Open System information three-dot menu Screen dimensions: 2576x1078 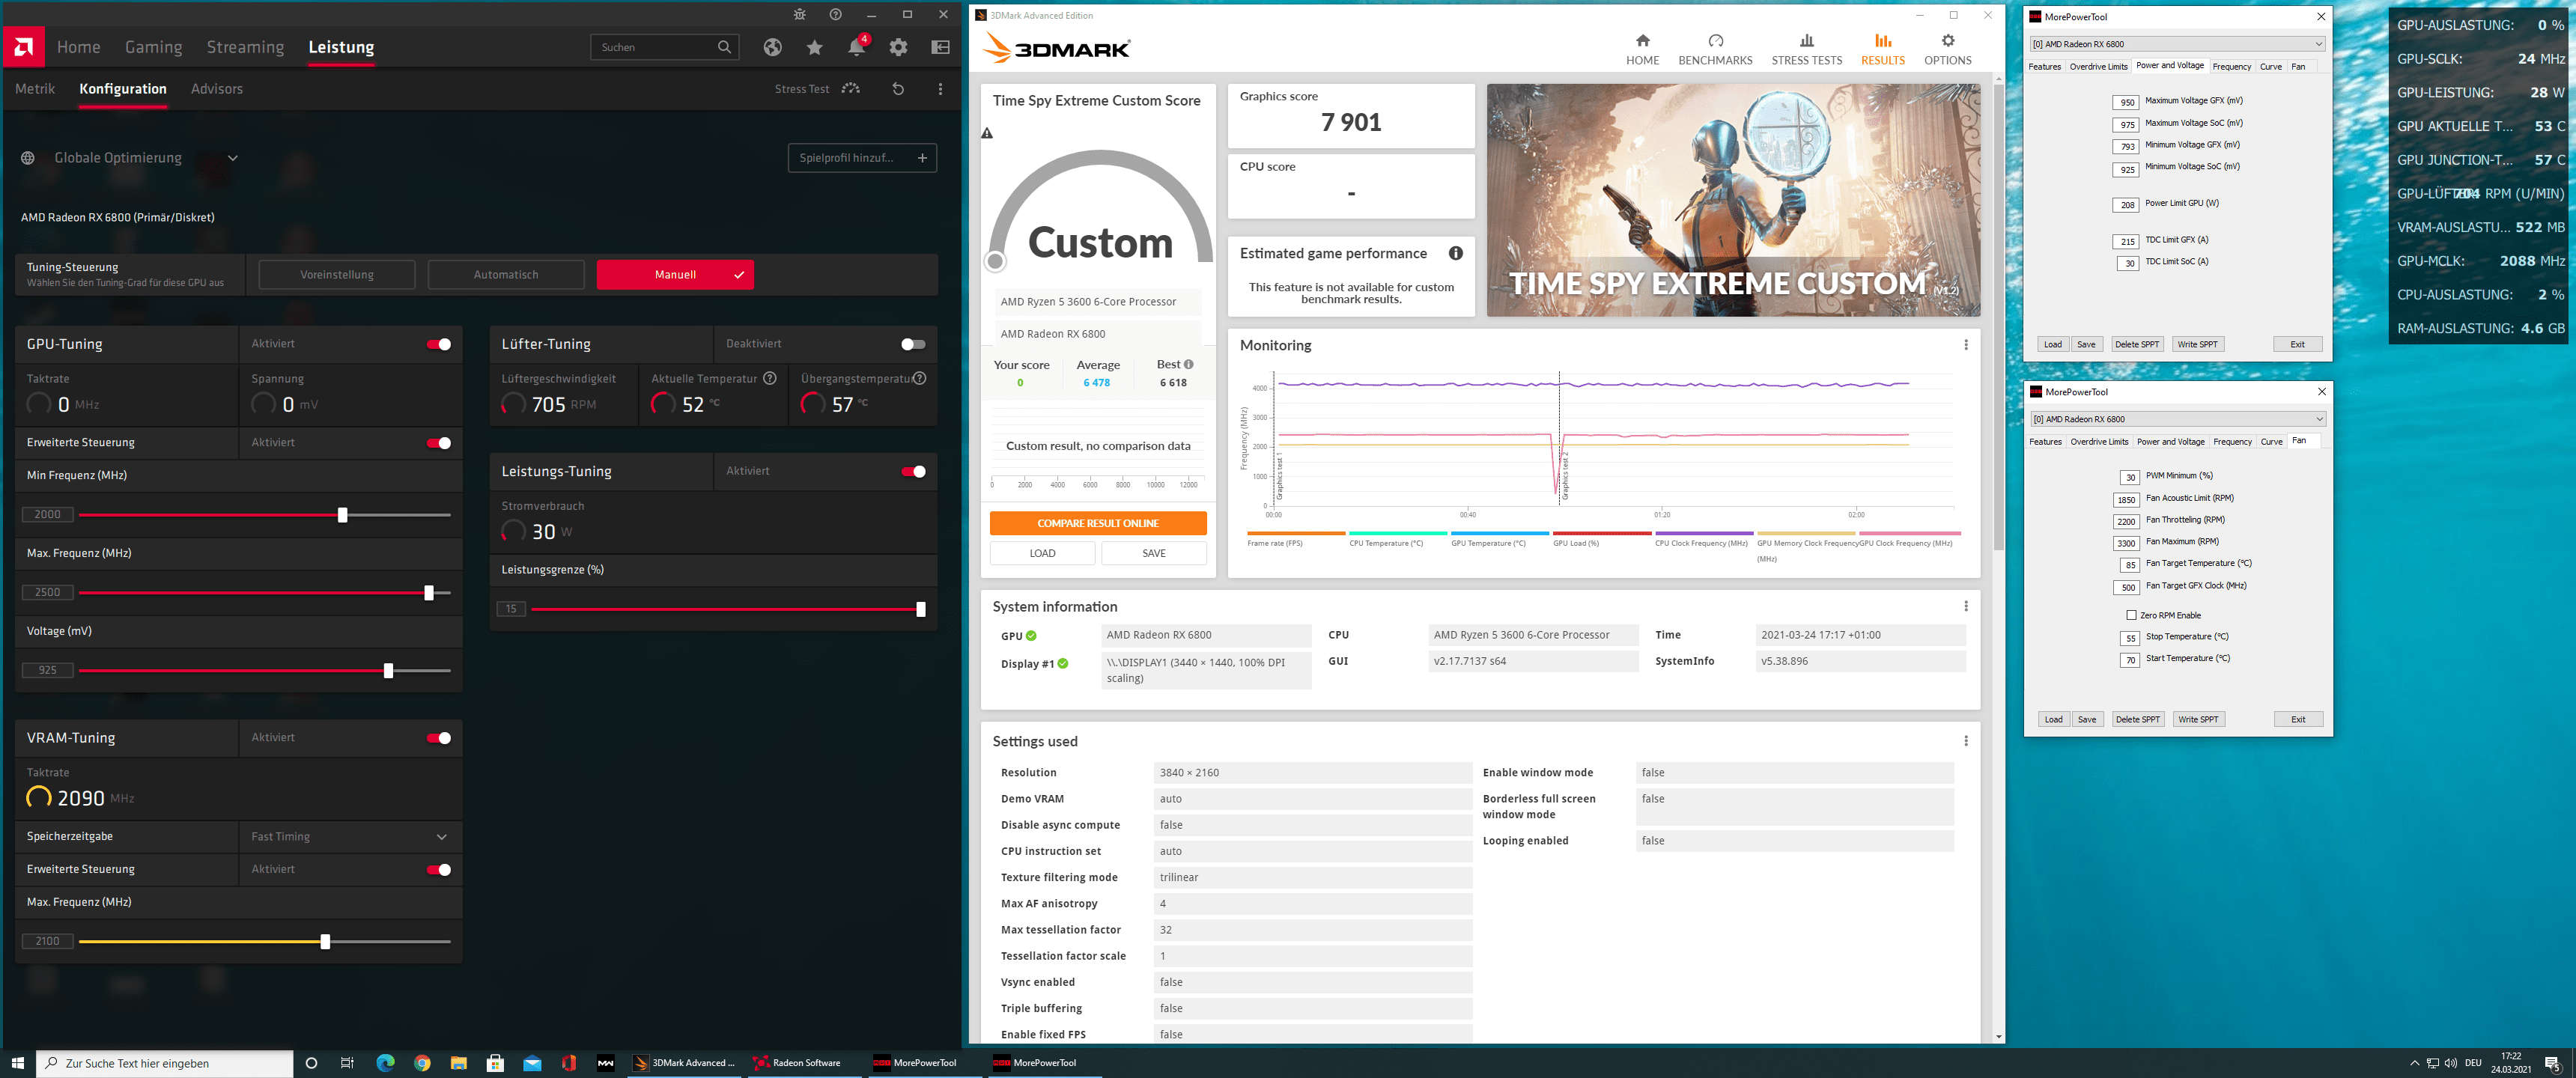1965,606
